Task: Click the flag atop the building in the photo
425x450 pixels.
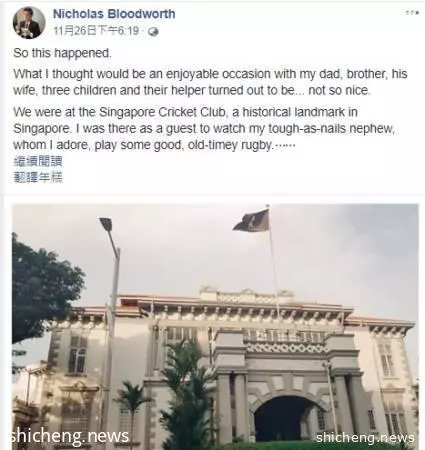Action: 251,220
